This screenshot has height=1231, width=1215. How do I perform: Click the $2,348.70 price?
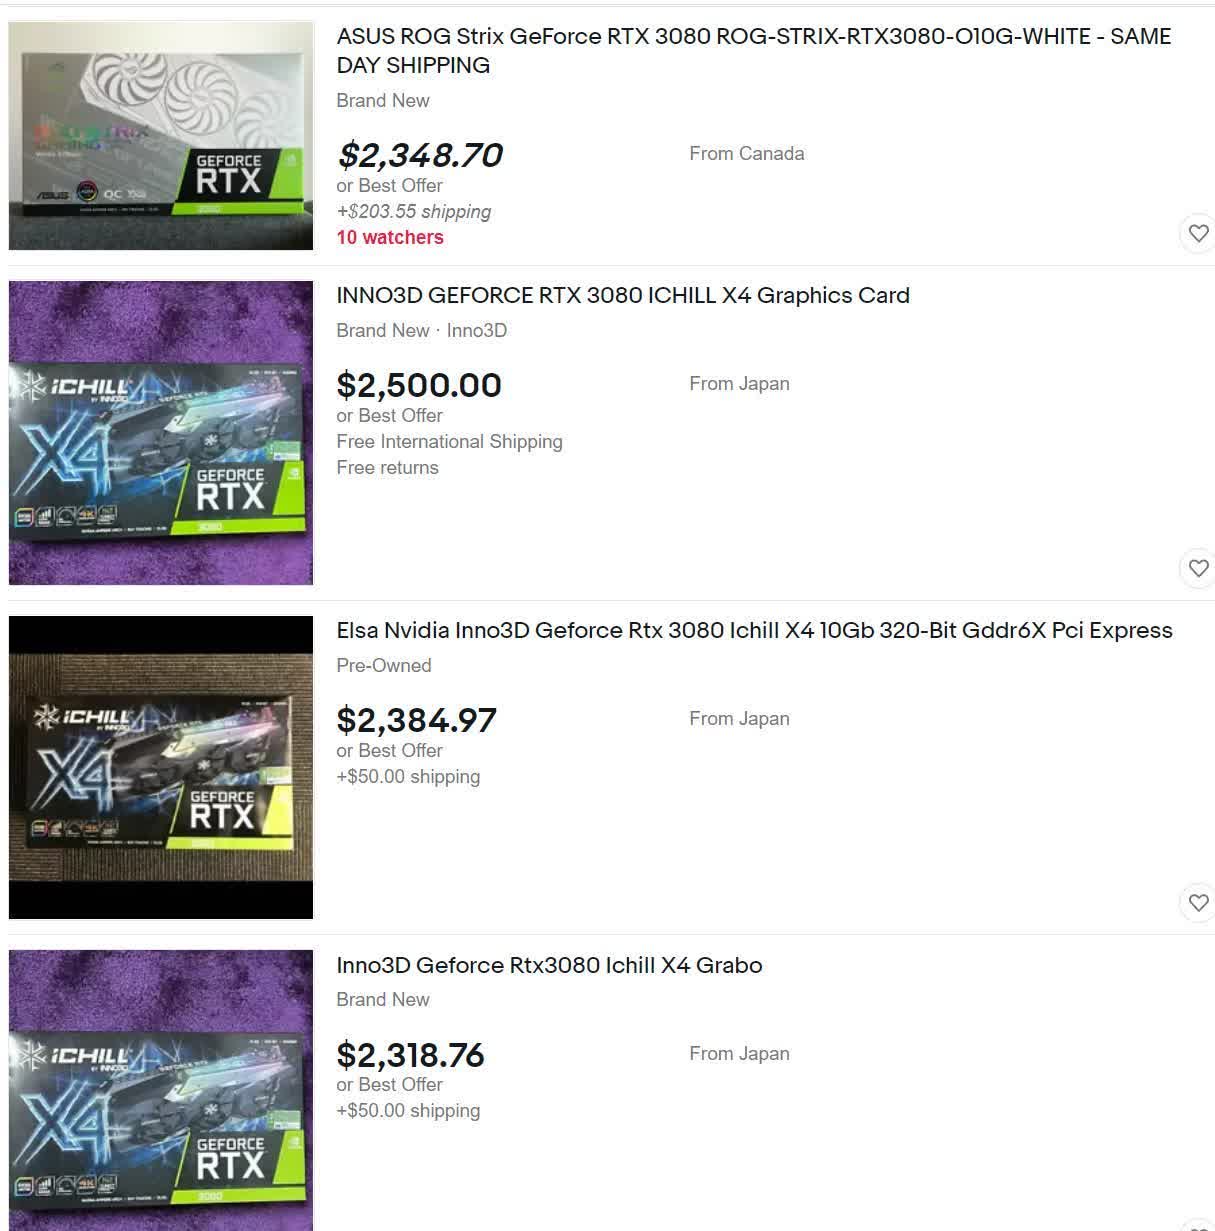420,155
